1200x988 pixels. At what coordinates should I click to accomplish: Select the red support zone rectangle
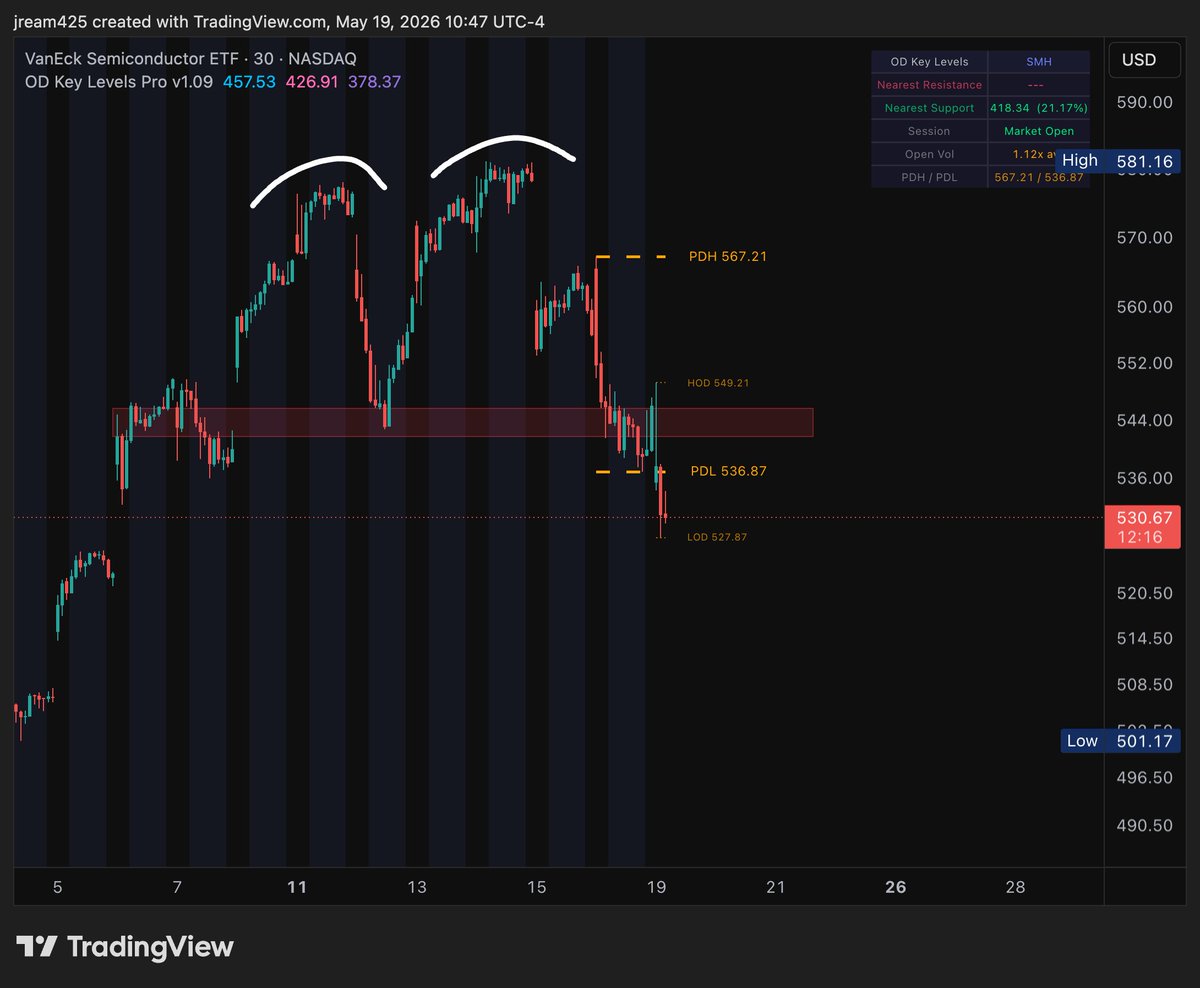click(x=462, y=422)
